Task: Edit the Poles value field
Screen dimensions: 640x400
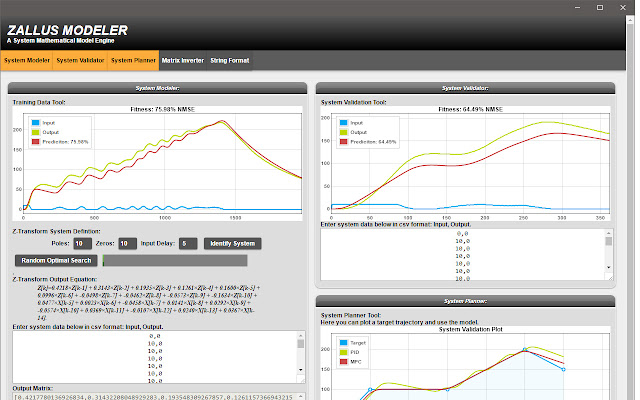Action: click(x=82, y=244)
